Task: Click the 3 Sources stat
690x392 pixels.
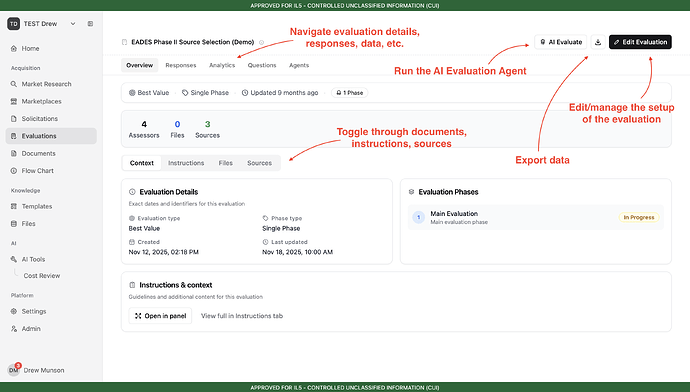Action: (207, 129)
